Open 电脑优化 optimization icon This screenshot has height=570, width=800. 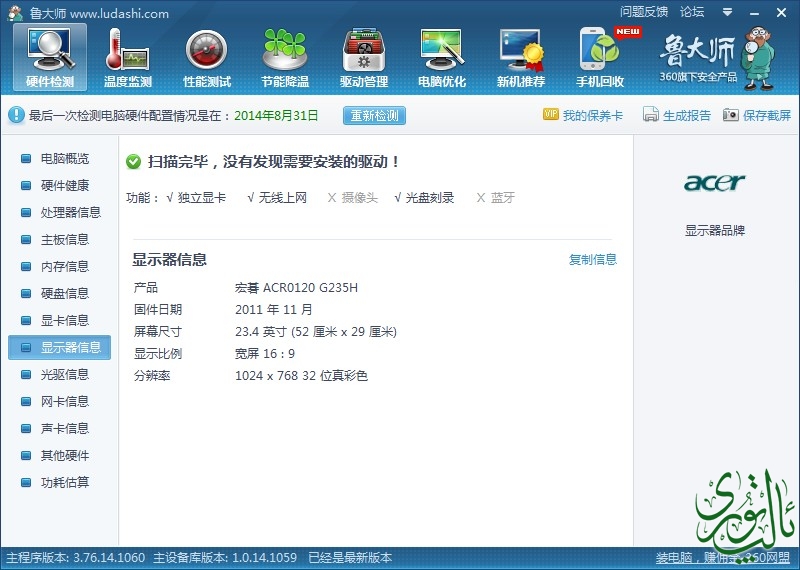pos(442,57)
